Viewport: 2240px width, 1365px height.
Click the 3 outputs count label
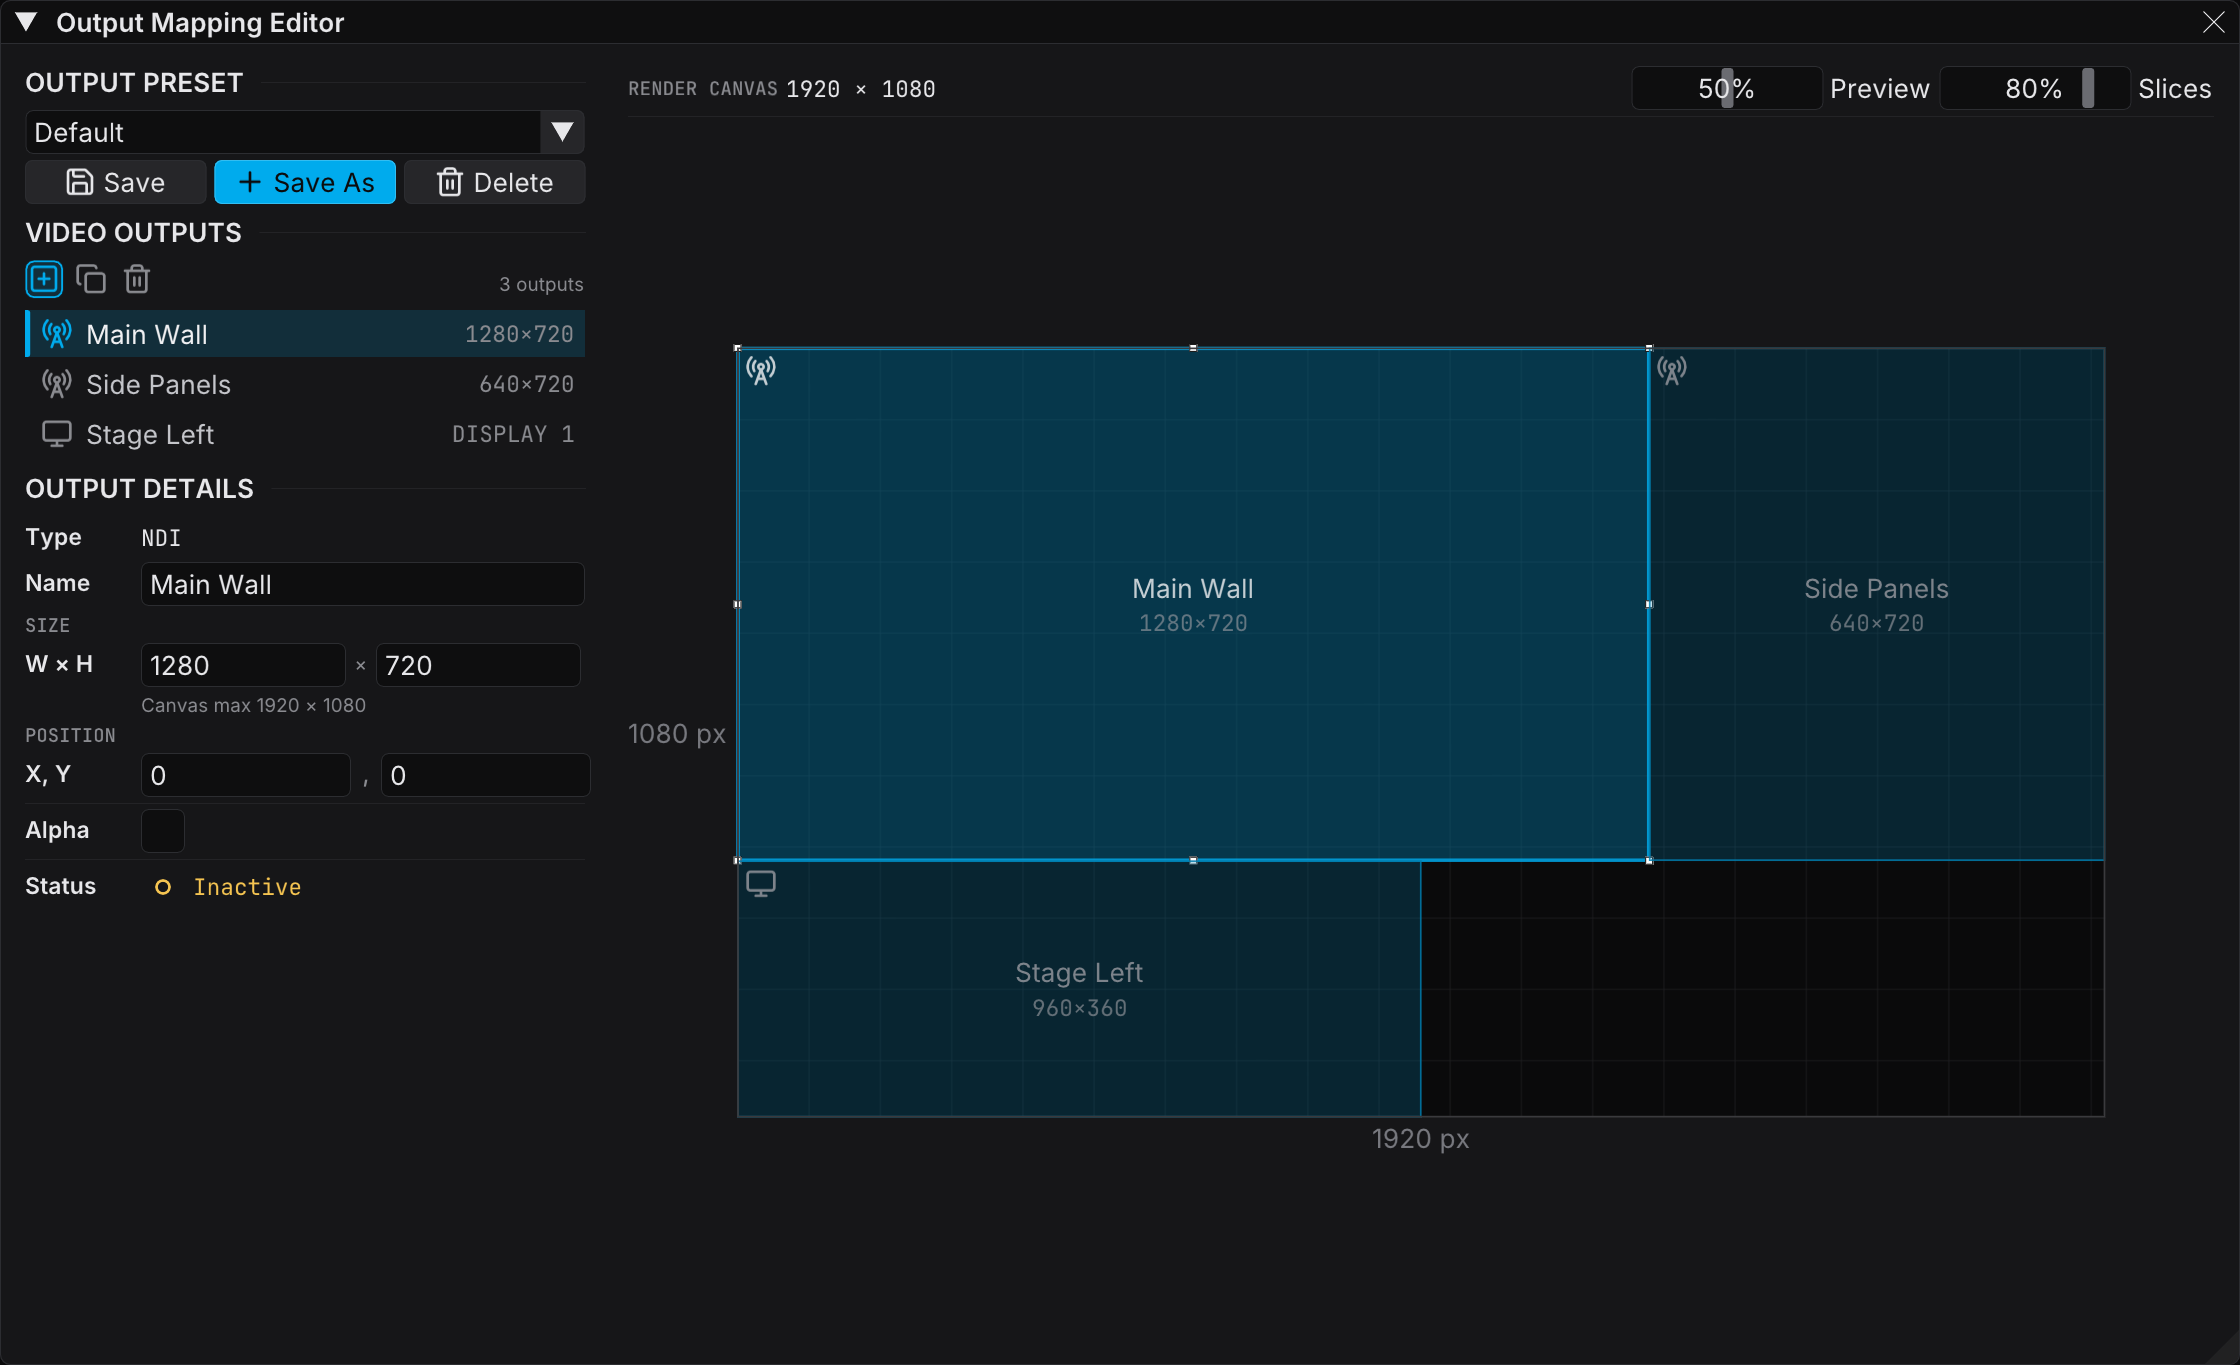pos(541,284)
